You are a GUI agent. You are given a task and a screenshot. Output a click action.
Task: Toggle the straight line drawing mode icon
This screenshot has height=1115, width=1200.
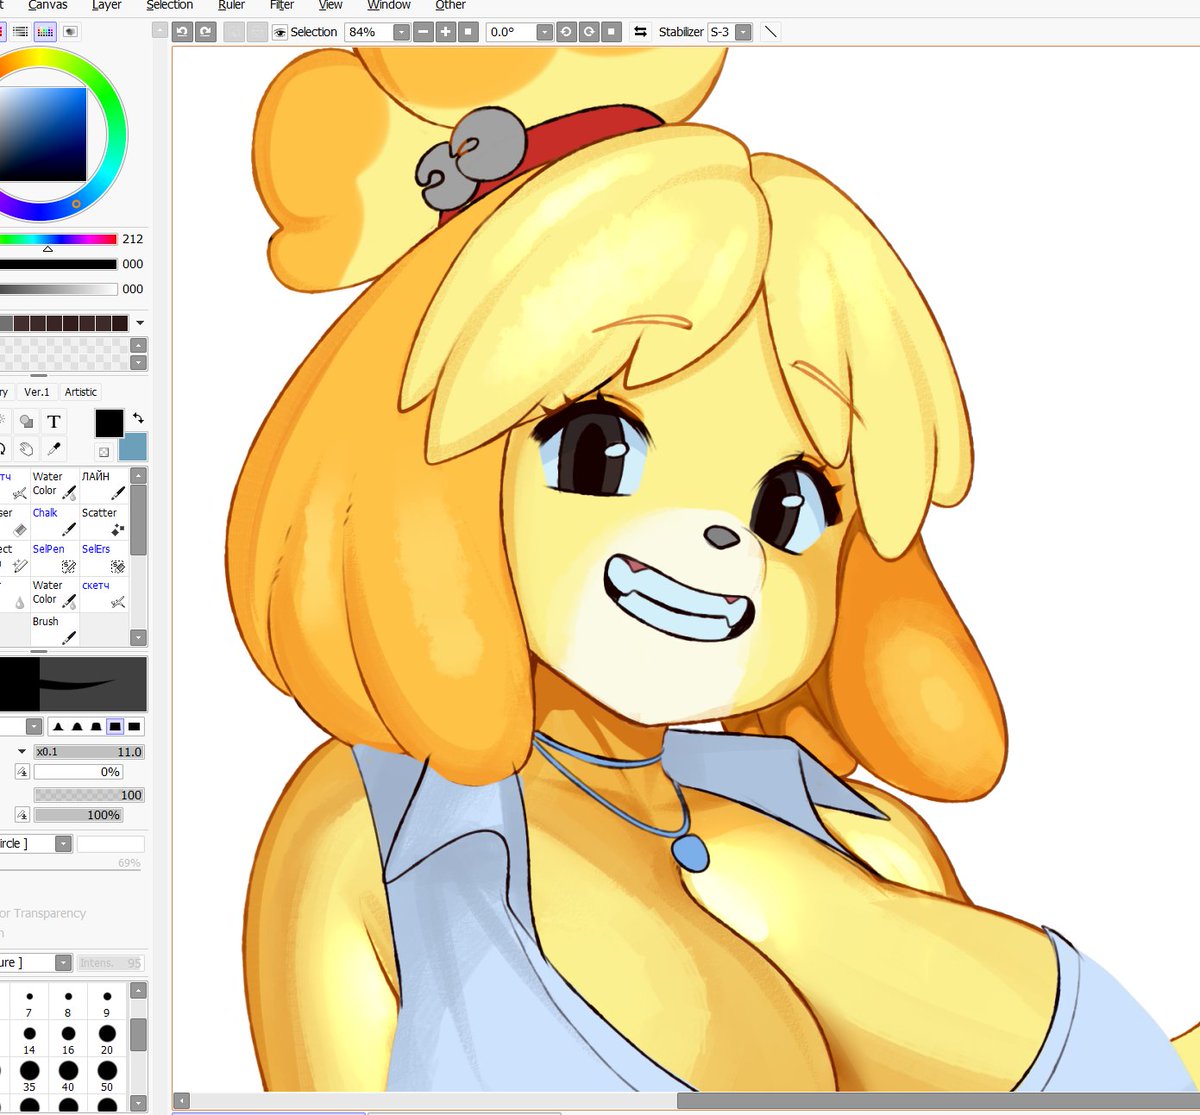pos(771,32)
